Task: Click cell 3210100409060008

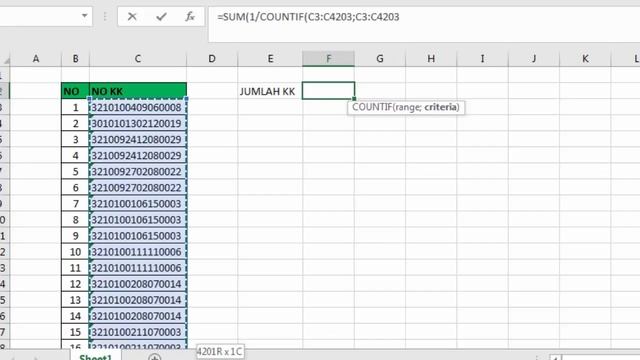Action: [x=138, y=107]
